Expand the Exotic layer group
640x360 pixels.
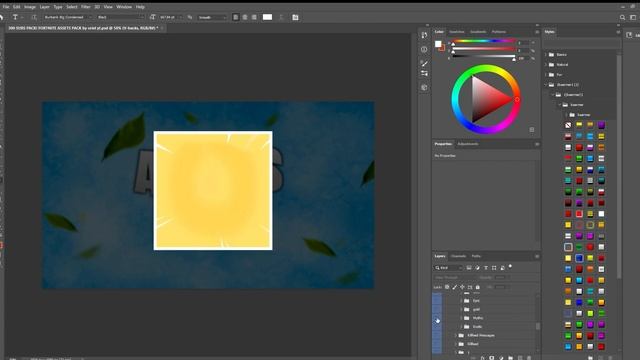tap(462, 327)
